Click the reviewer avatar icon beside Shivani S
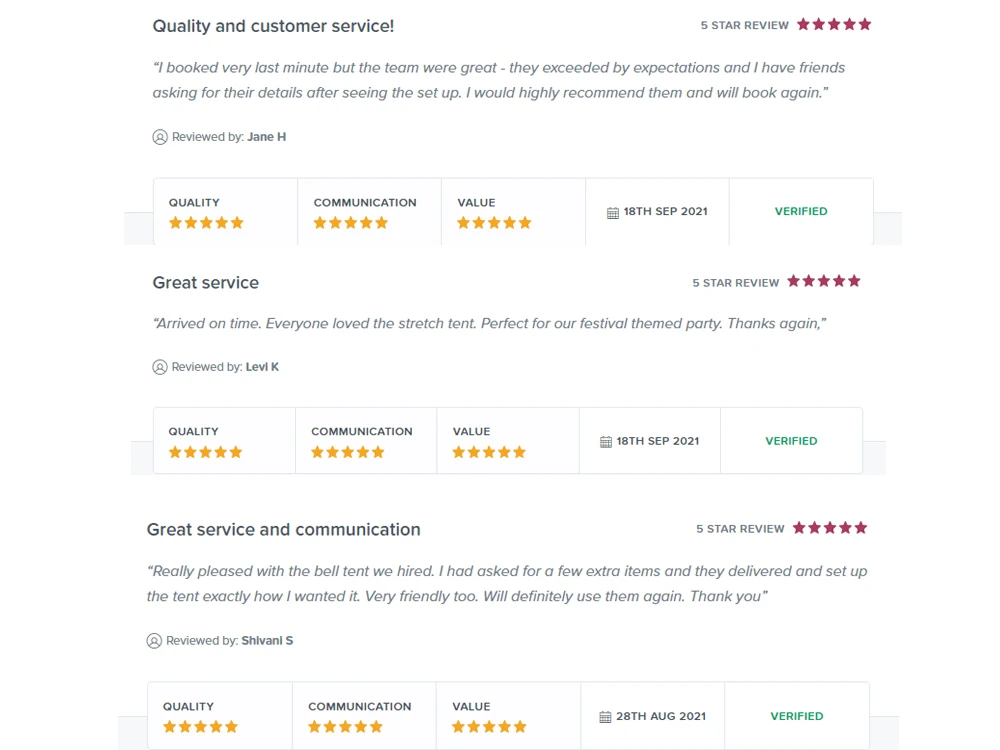Screen dimensions: 1000x750 click(154, 641)
